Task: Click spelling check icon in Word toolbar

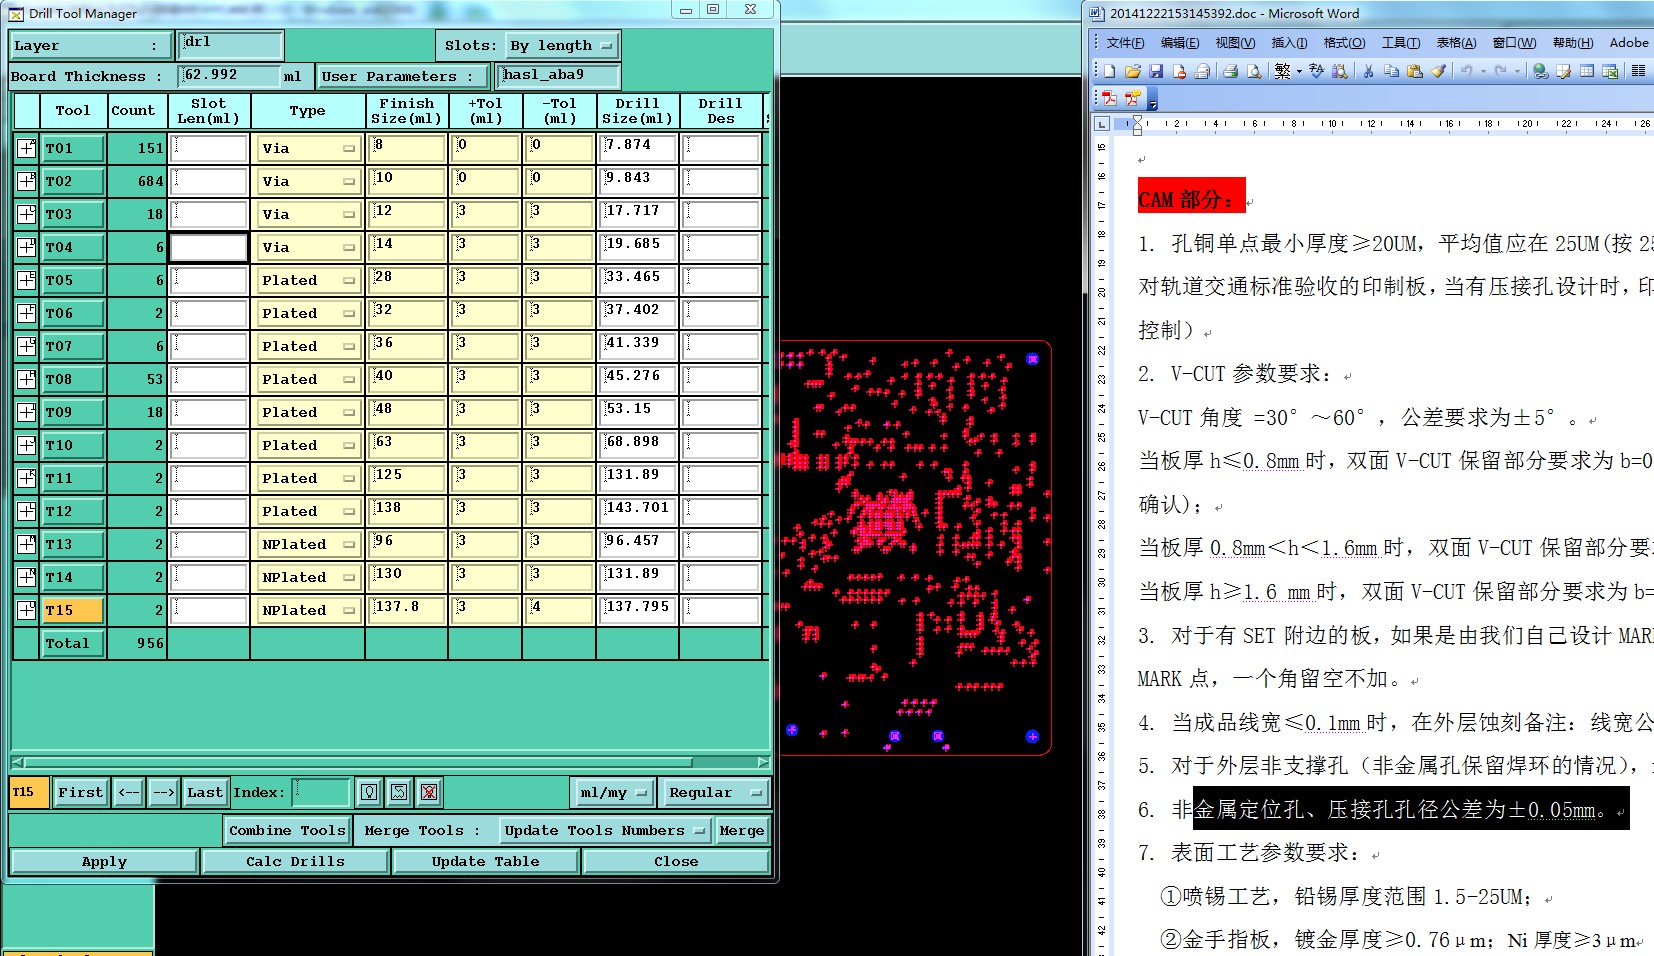Action: [x=1316, y=71]
